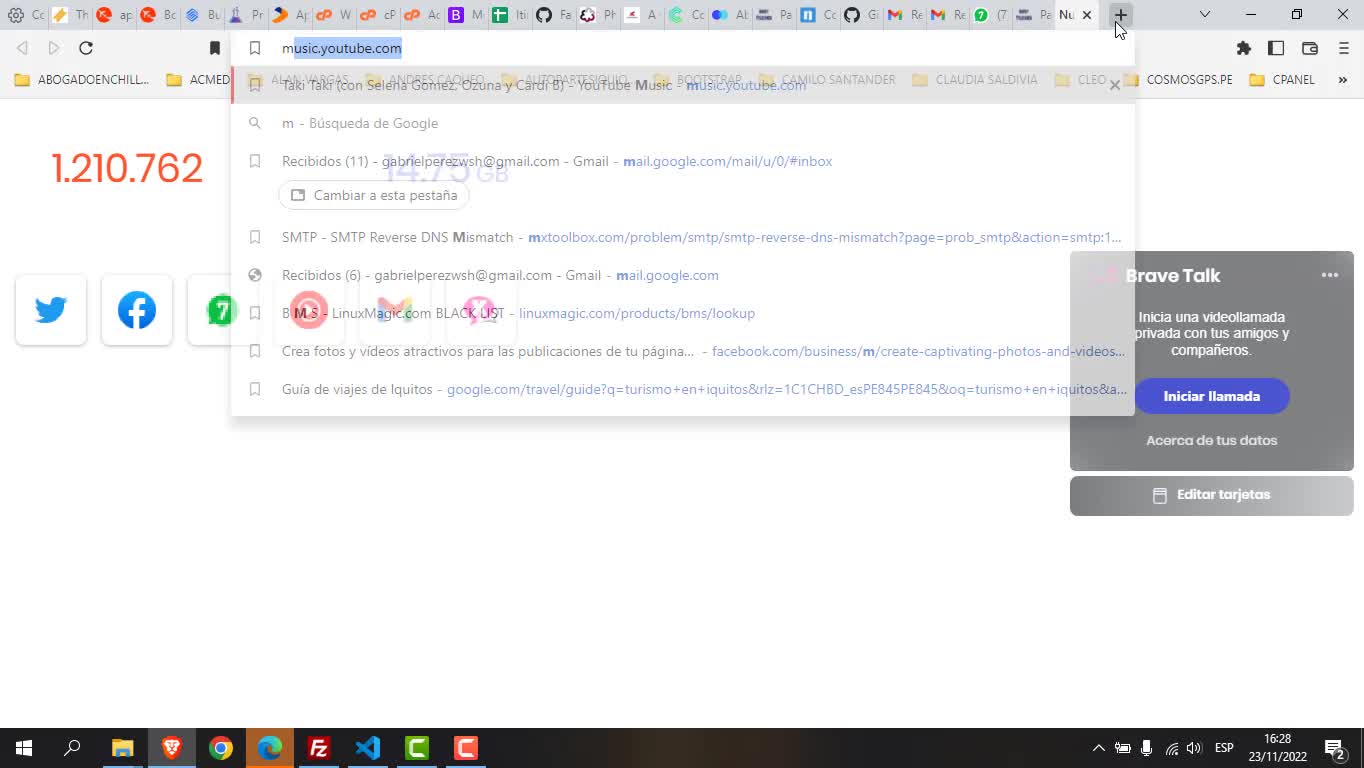Select SMTP Reverse DNS Mismatch suggestion
1364x768 pixels.
pyautogui.click(x=682, y=237)
